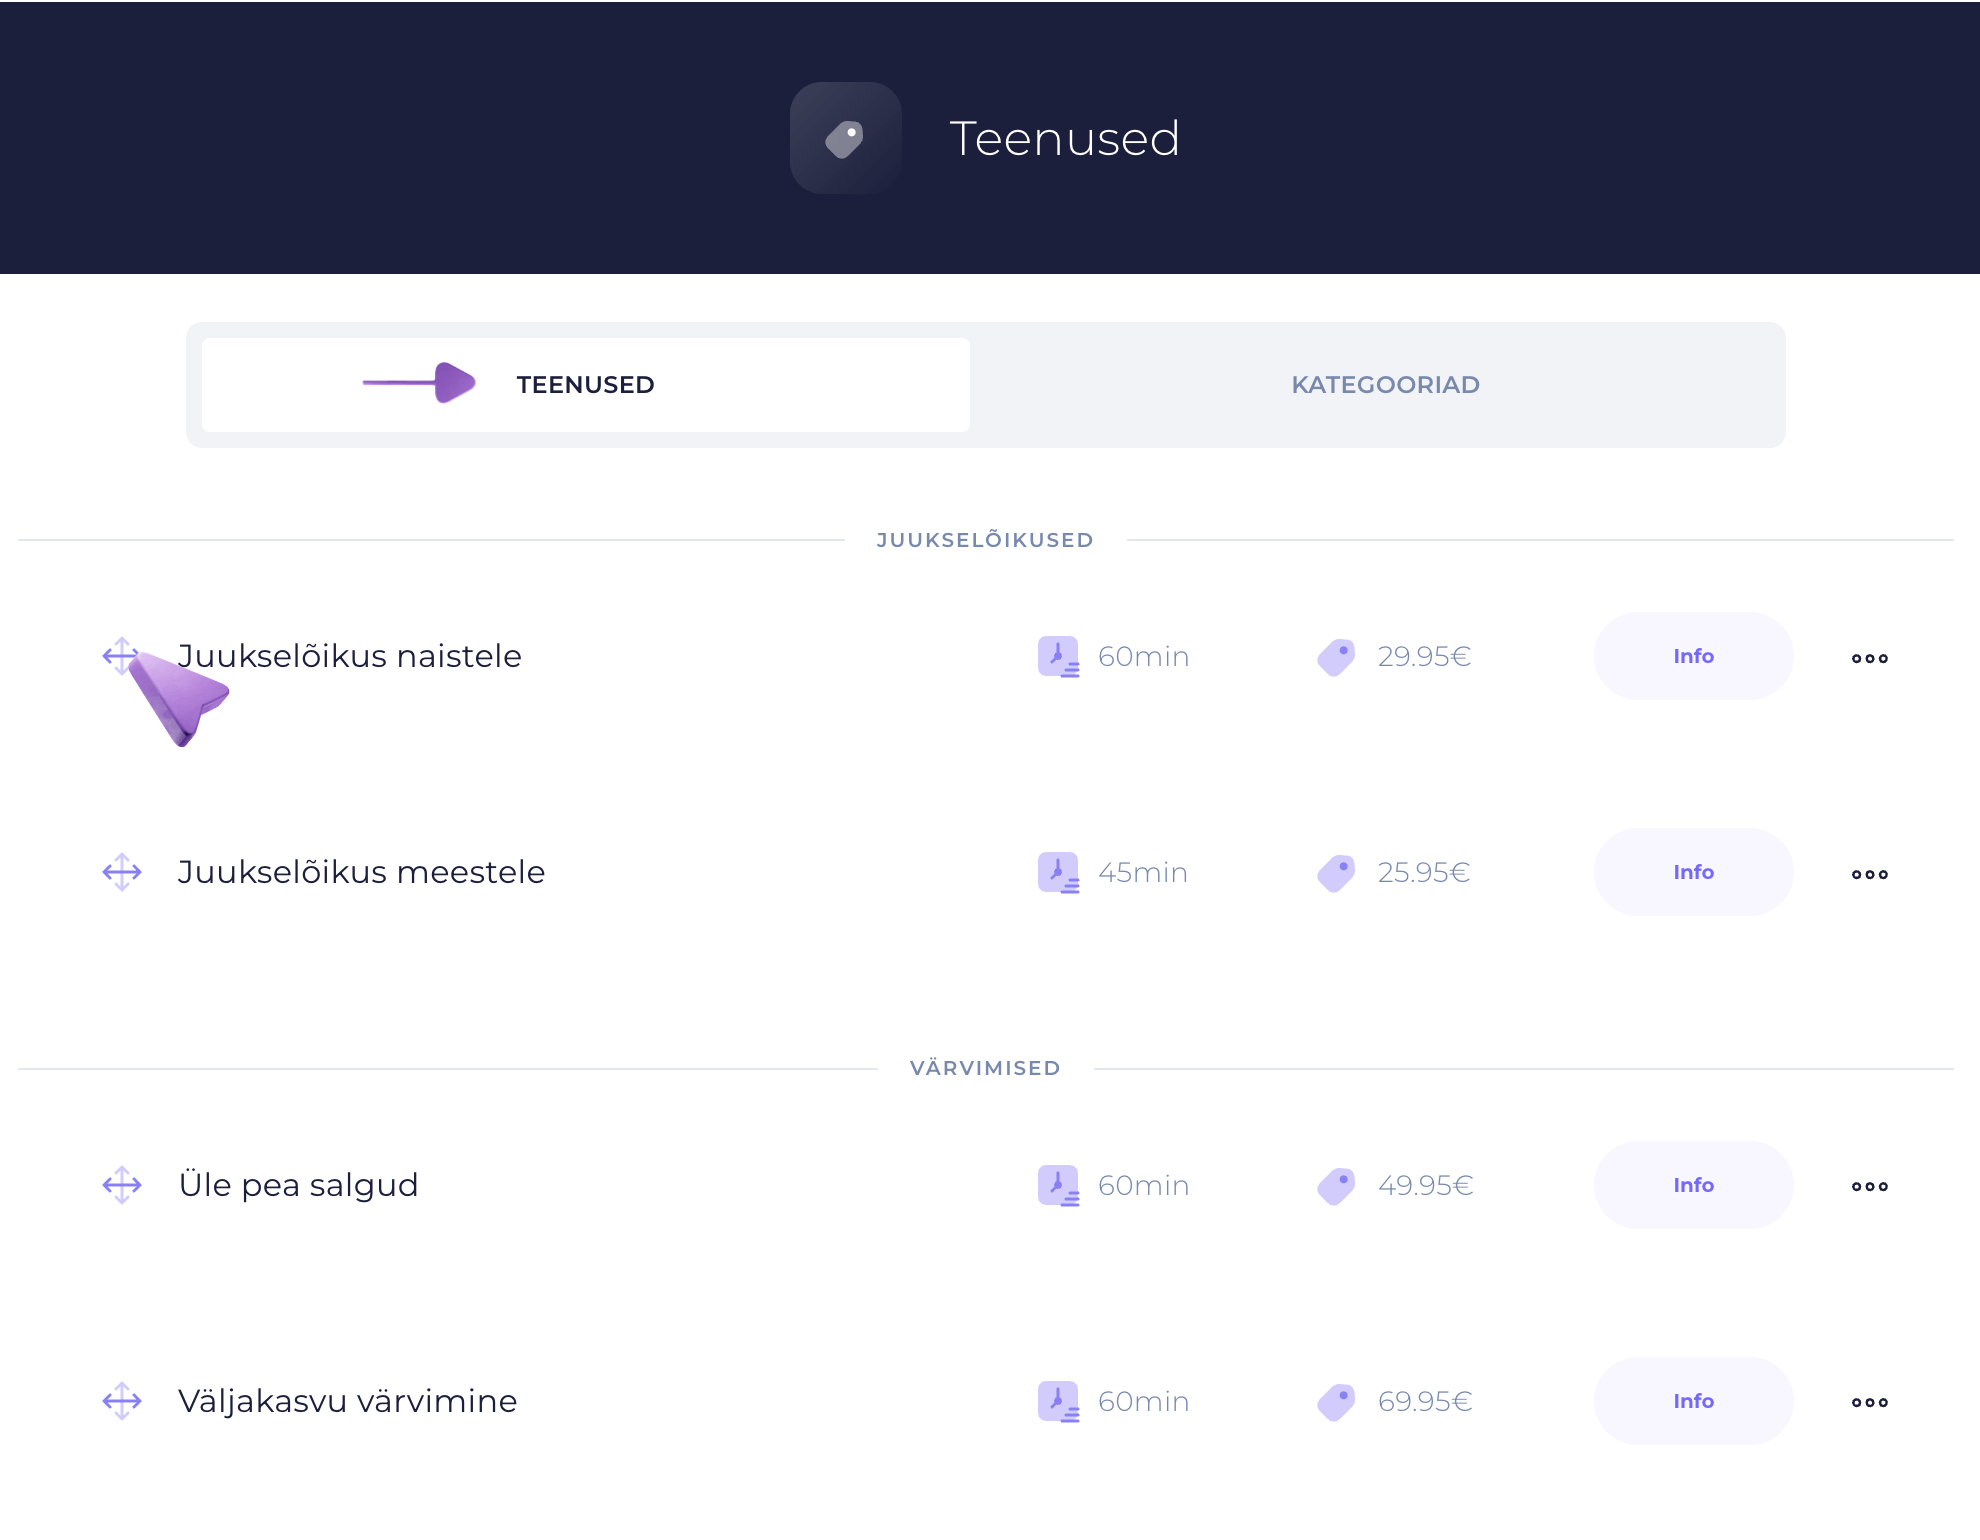Show Info for Üle pea salgud

pos(1693,1185)
